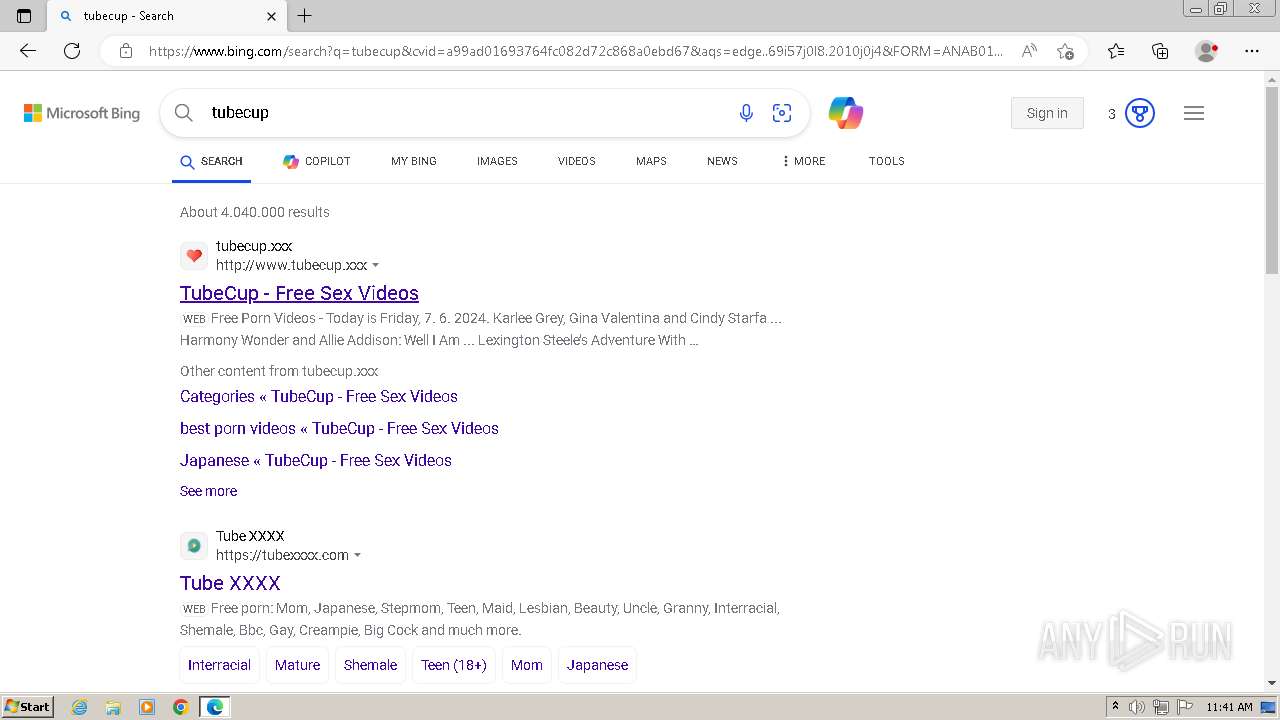
Task: Click the browser back arrow
Action: coord(28,51)
